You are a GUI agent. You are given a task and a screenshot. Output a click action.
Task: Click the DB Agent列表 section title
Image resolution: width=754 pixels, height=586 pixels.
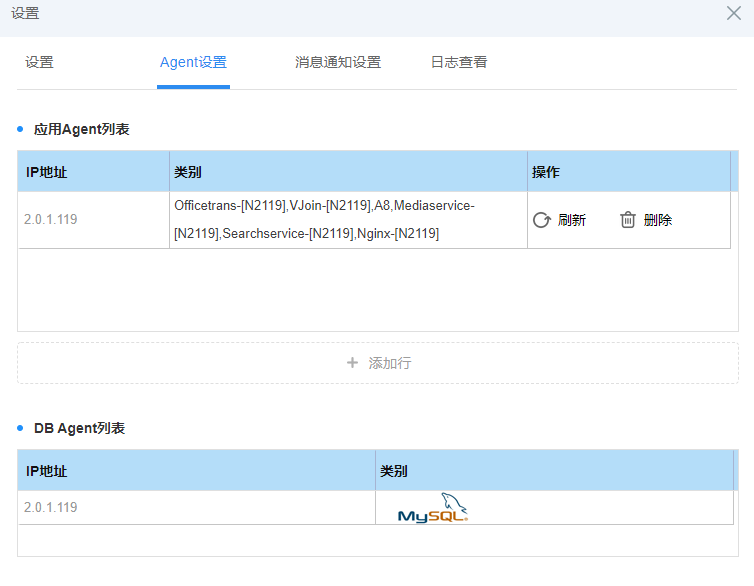(79, 428)
